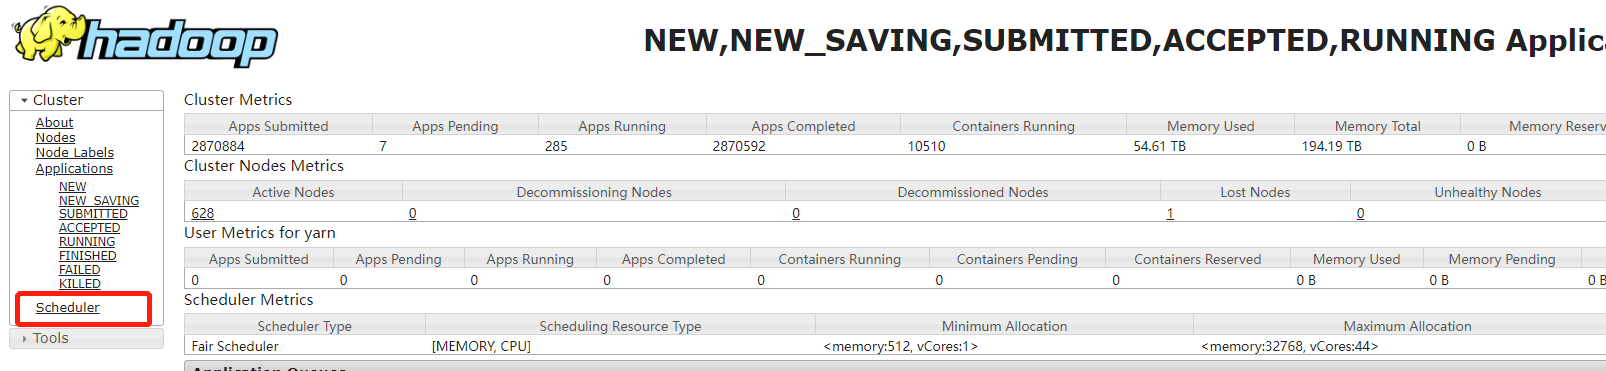Open the decommissioning nodes count link

[x=413, y=213]
